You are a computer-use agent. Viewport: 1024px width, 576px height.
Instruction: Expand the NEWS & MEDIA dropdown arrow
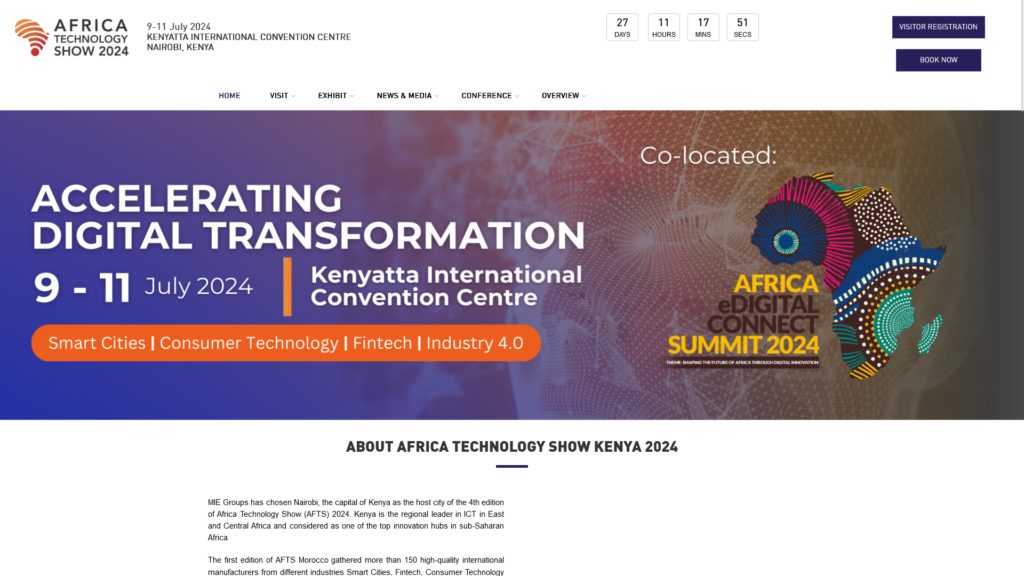tap(437, 96)
